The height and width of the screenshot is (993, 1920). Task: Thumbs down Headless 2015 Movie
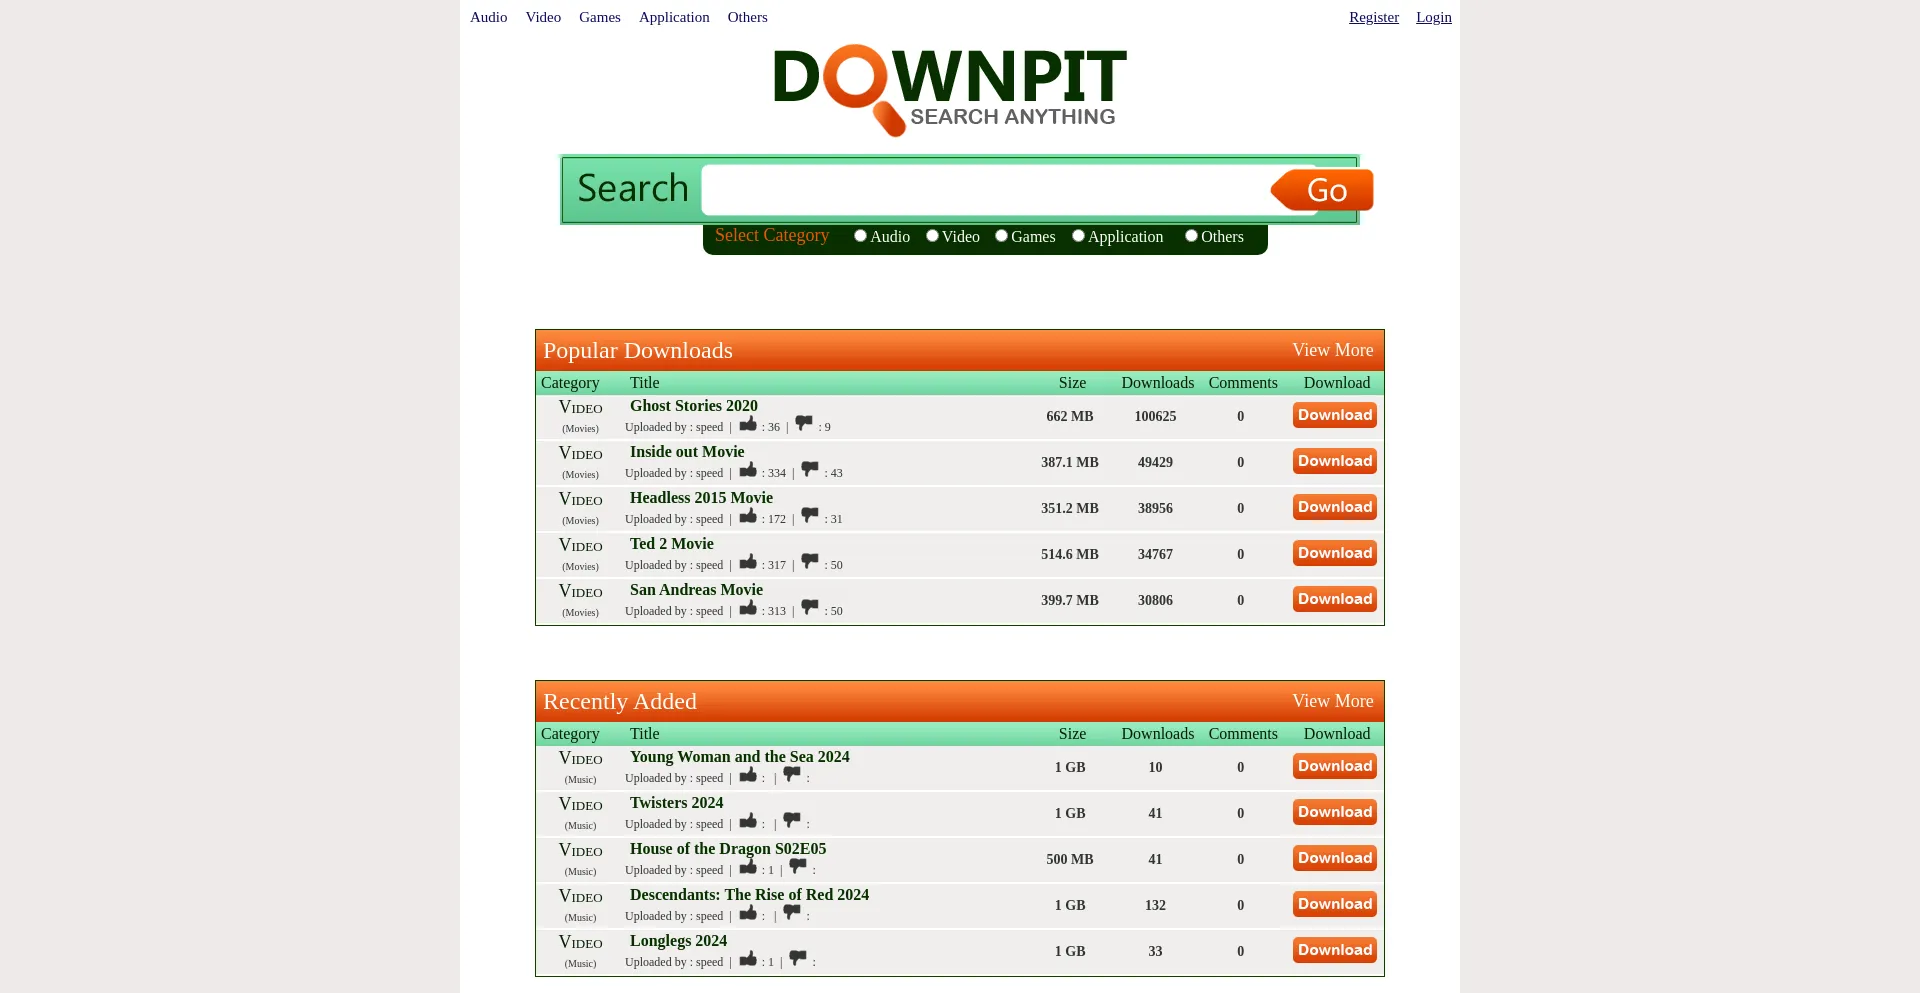tap(810, 516)
